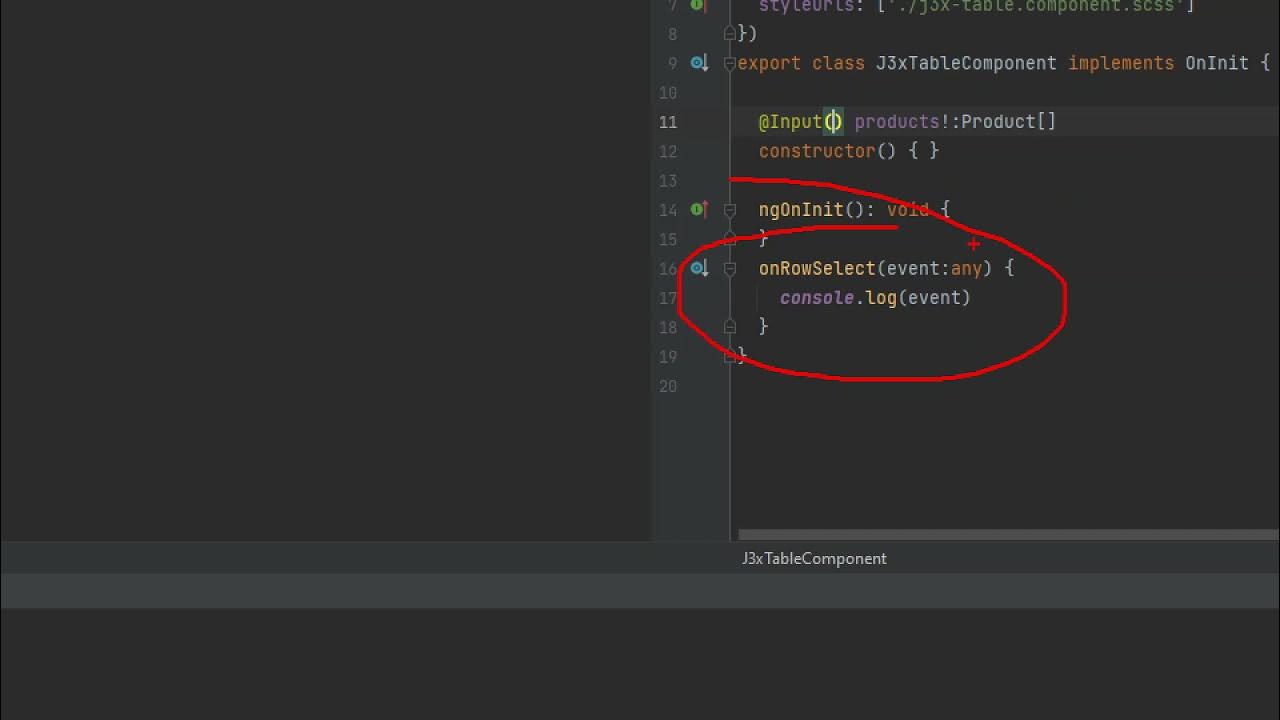Click the fold end marker on line 15
Viewport: 1280px width, 720px height.
coord(729,239)
